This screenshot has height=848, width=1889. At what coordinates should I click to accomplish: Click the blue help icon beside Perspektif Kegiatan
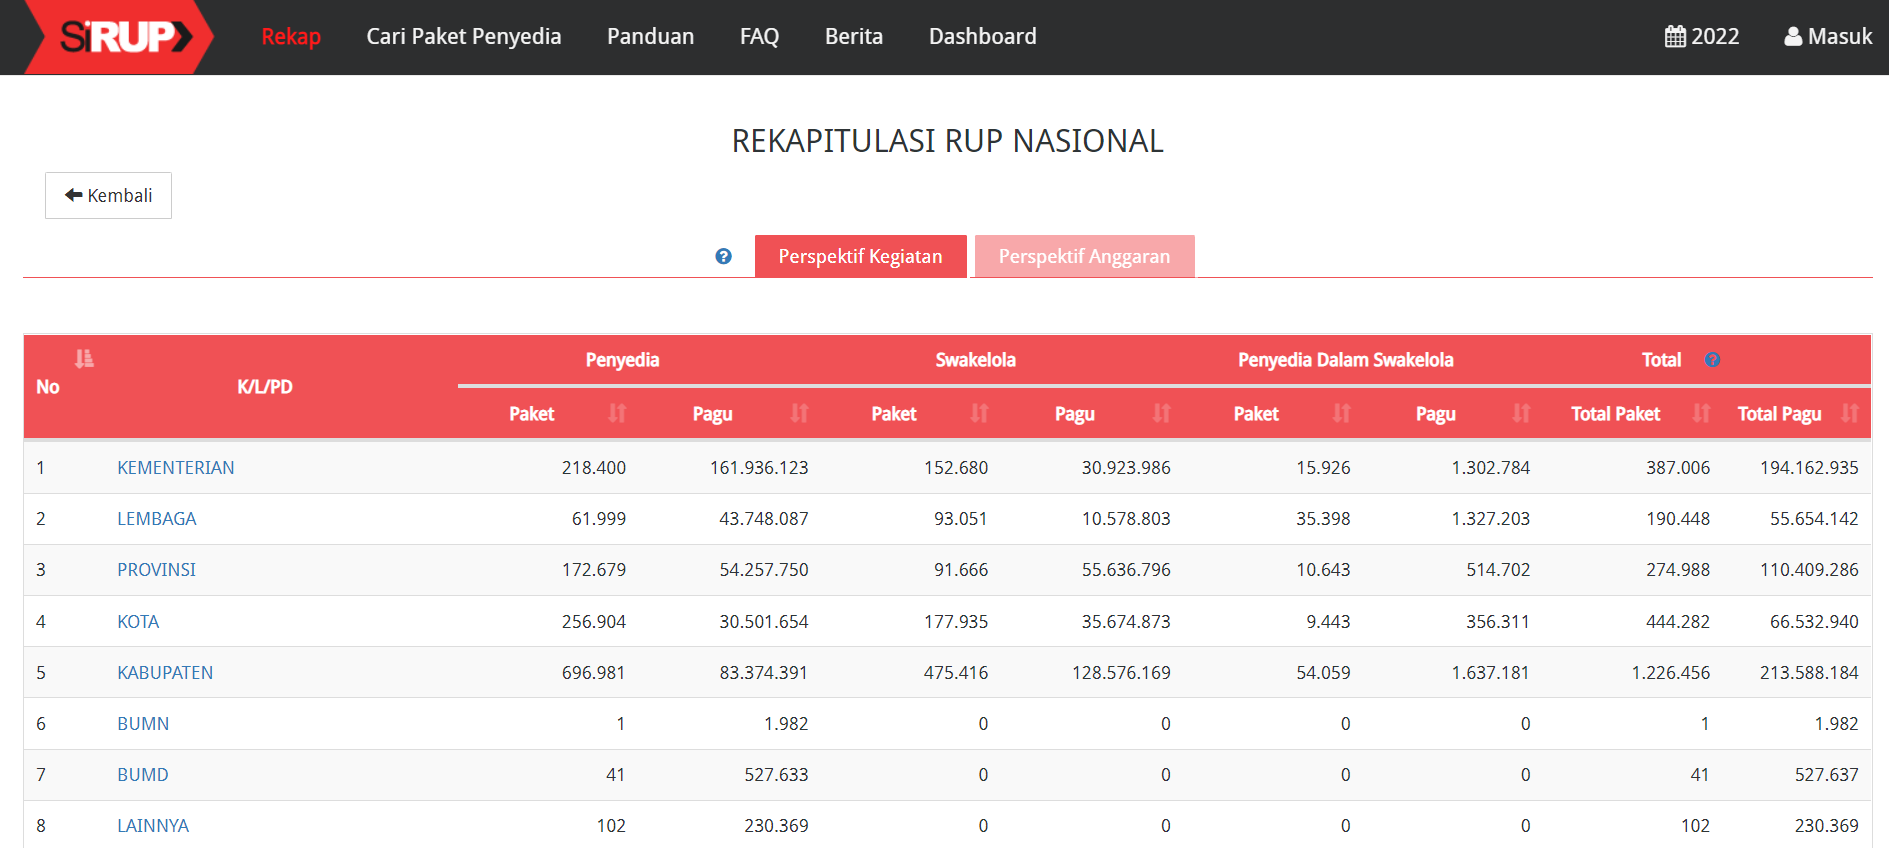pyautogui.click(x=723, y=257)
